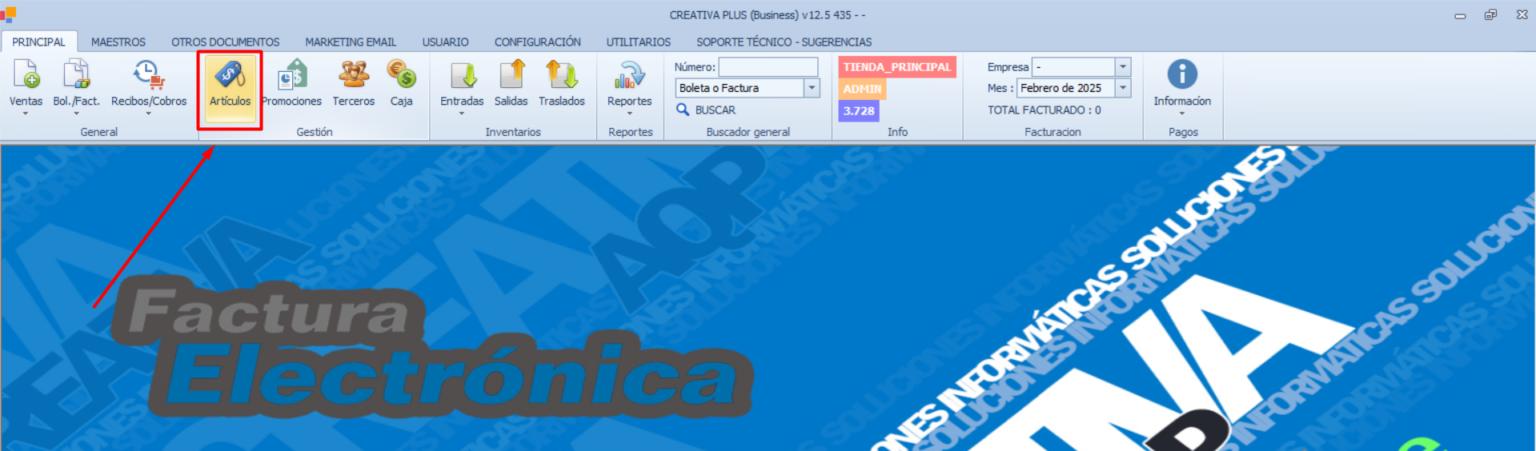The height and width of the screenshot is (451, 1536).
Task: Open the Caja coins icon
Action: [x=401, y=75]
